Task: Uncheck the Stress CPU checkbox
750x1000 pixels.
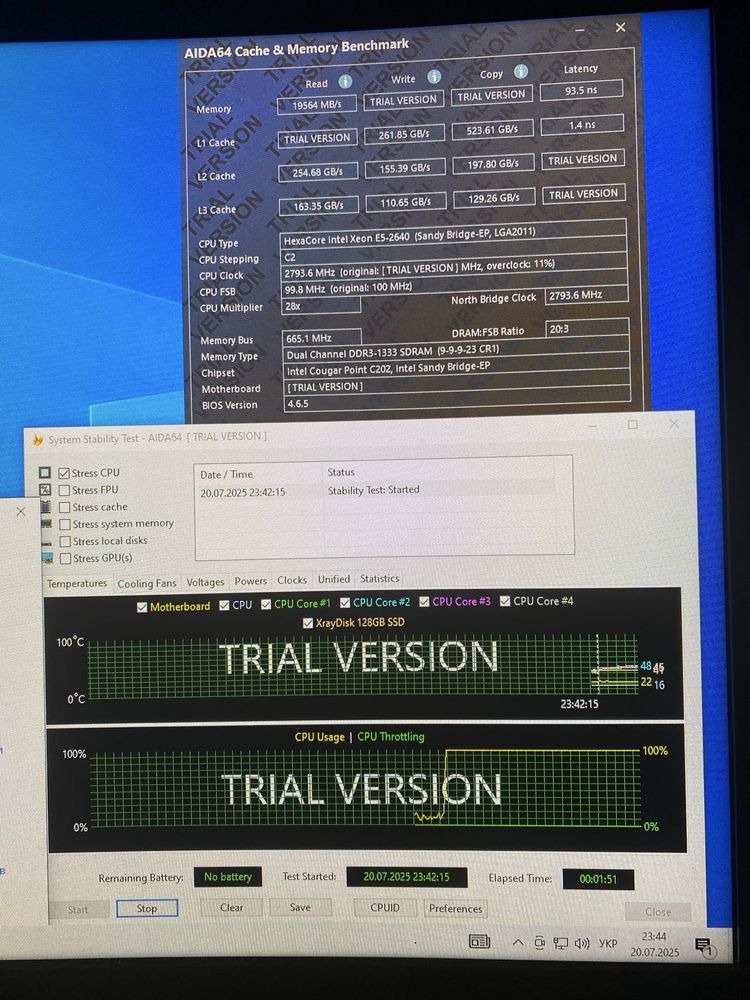Action: pos(64,473)
